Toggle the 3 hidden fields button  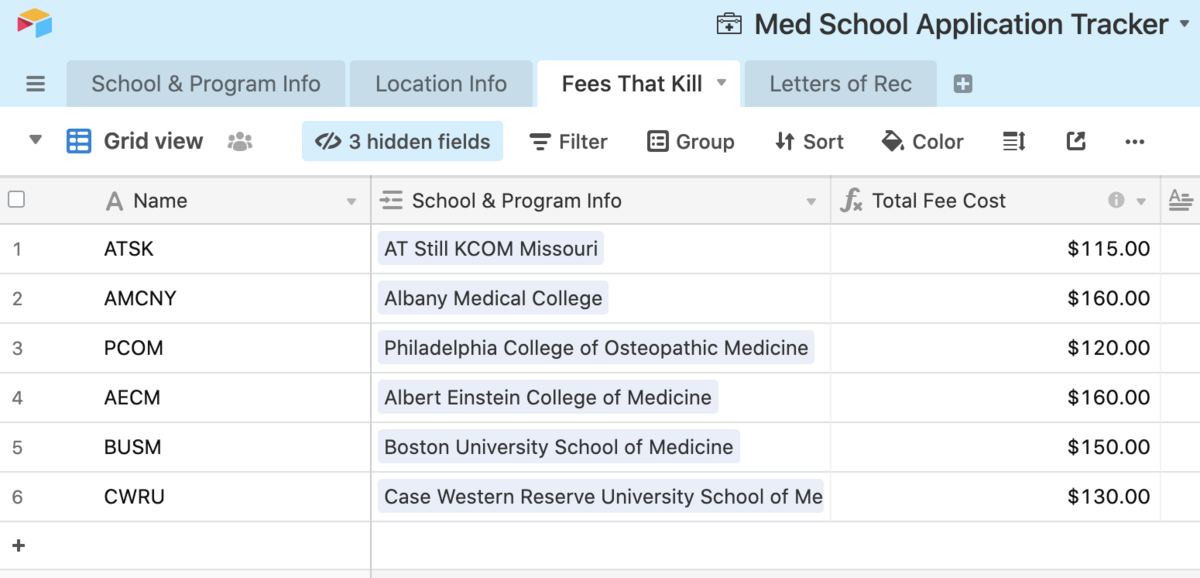pos(402,142)
